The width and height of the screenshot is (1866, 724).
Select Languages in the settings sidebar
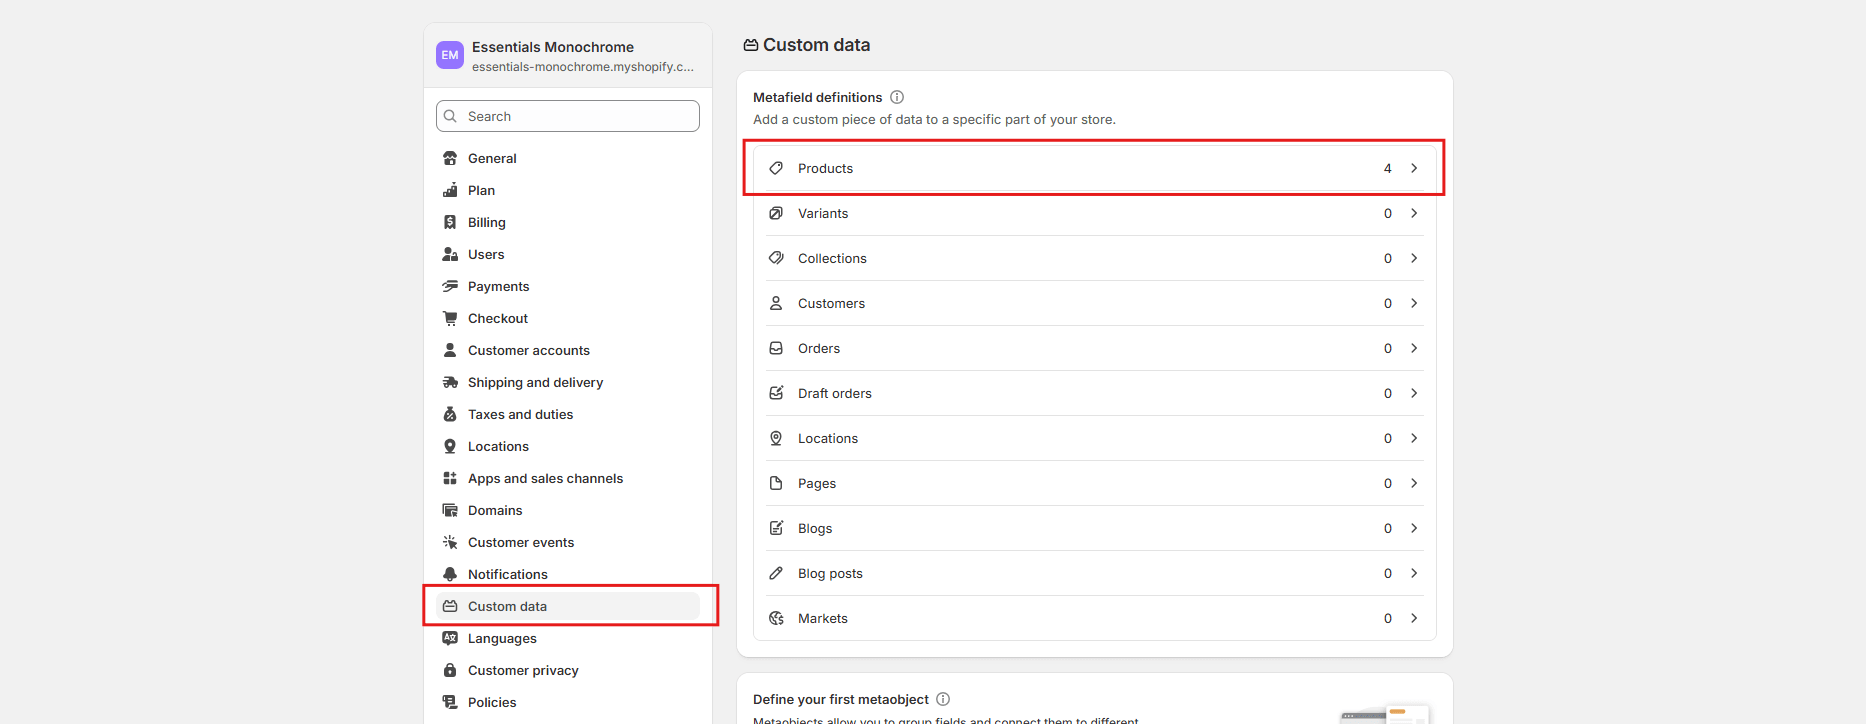coord(502,638)
